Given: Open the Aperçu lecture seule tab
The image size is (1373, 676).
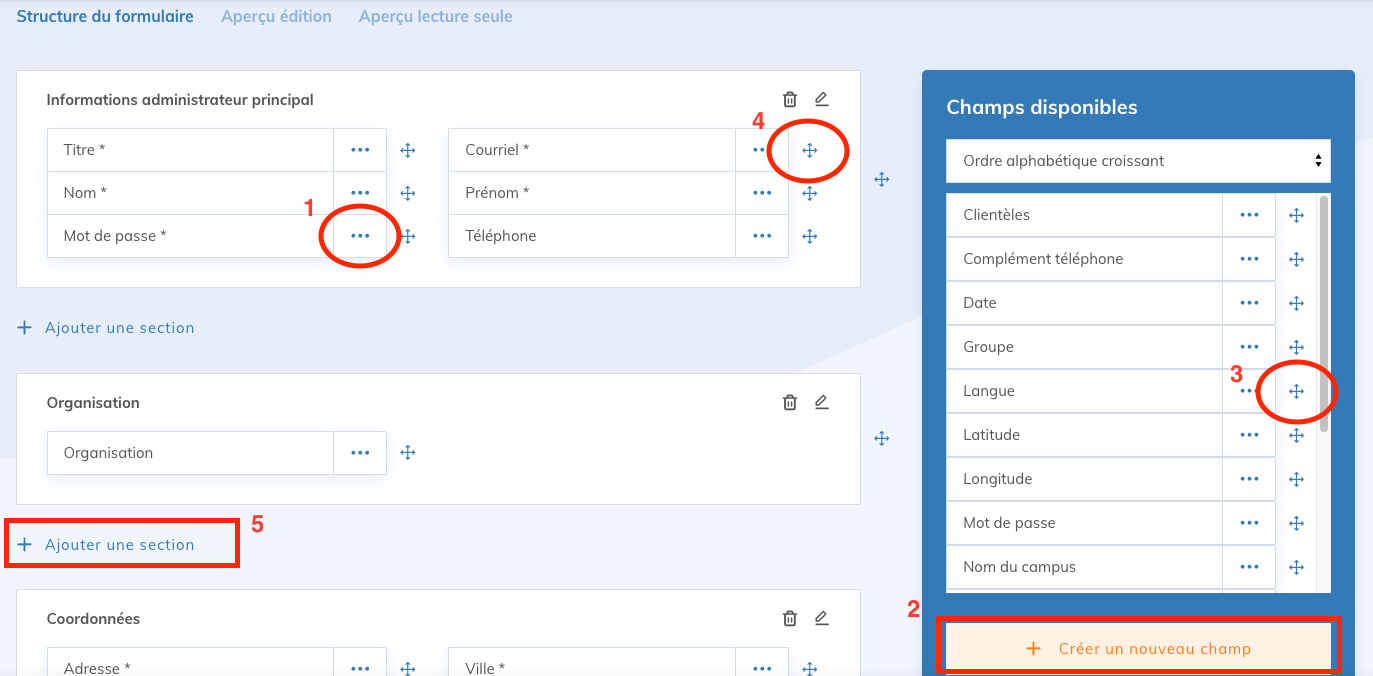Looking at the screenshot, I should (435, 17).
